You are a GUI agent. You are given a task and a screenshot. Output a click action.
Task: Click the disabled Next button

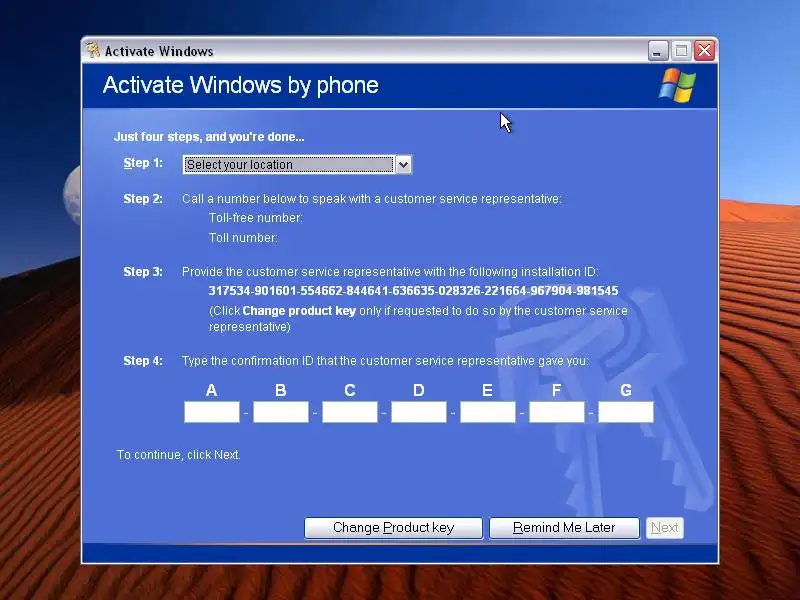664,528
